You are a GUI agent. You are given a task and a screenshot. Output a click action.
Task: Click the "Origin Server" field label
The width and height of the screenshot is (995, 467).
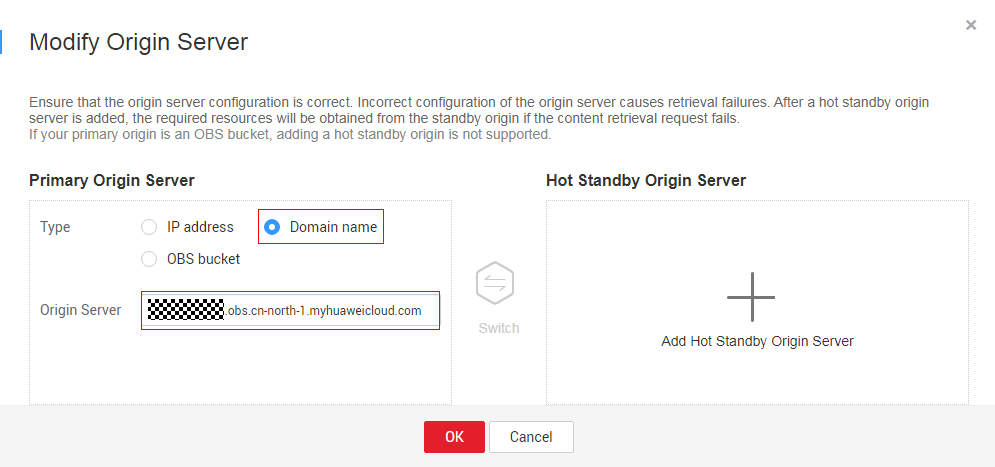[81, 310]
